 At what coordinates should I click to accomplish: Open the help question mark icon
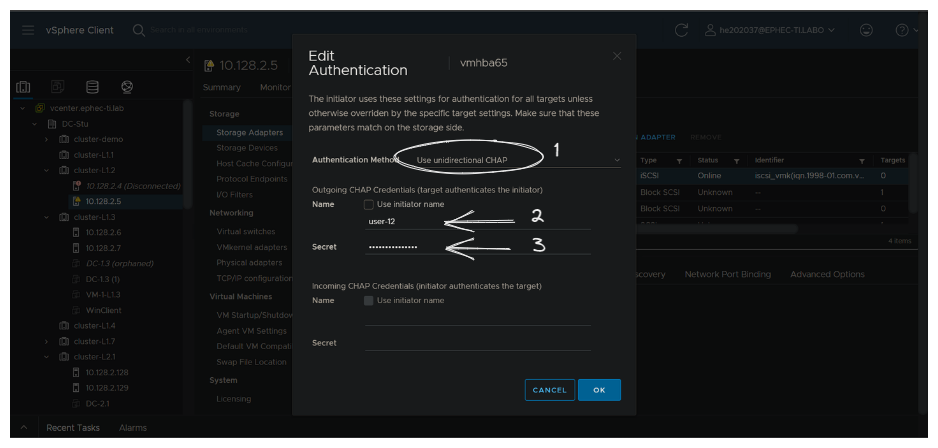(x=902, y=30)
